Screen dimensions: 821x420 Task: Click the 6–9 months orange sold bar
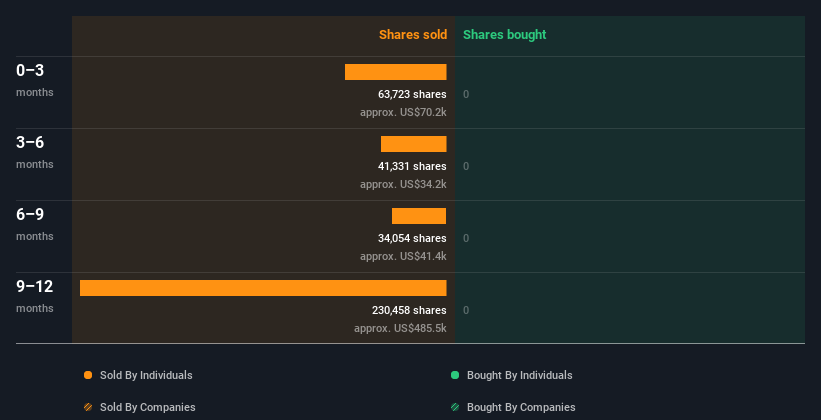coord(419,216)
